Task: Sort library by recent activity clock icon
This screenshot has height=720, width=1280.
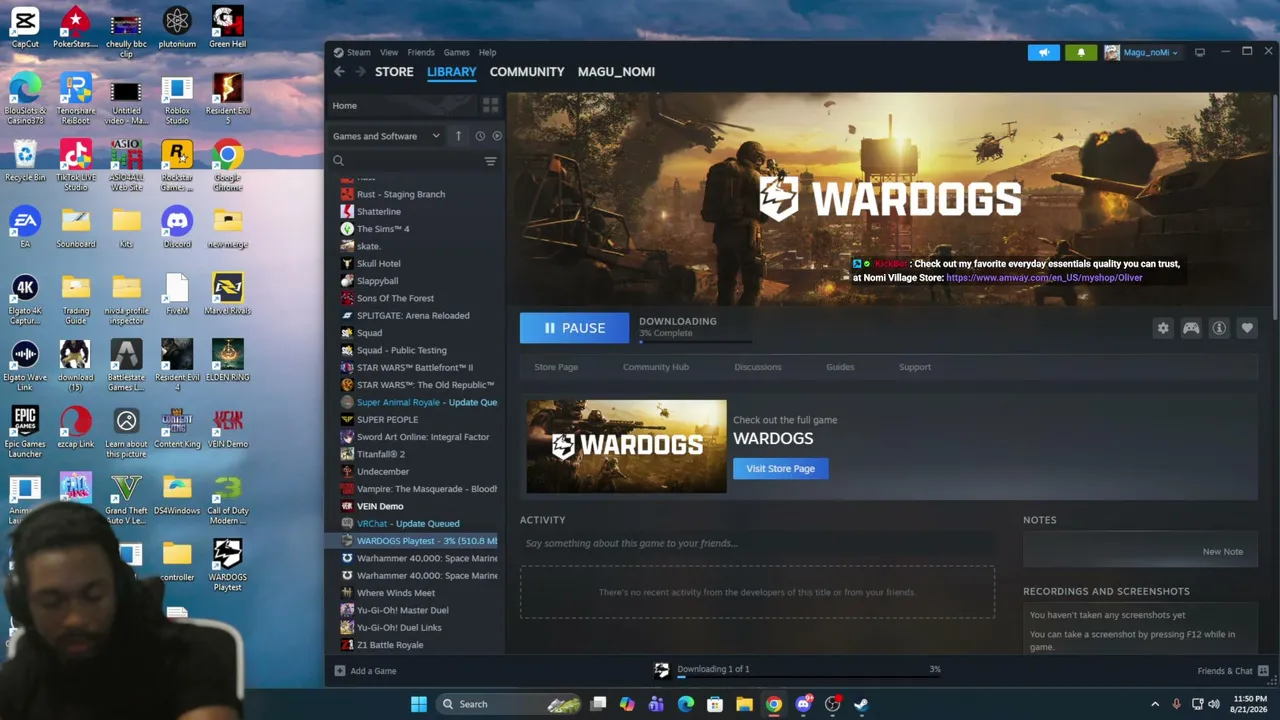Action: [480, 136]
